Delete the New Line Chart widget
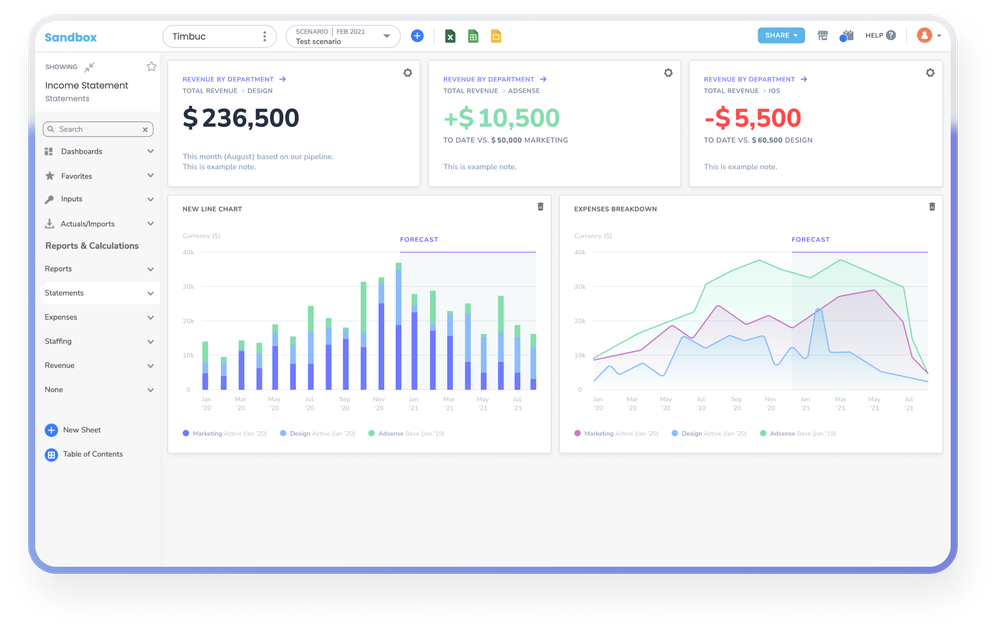The width and height of the screenshot is (1000, 630). pyautogui.click(x=540, y=207)
